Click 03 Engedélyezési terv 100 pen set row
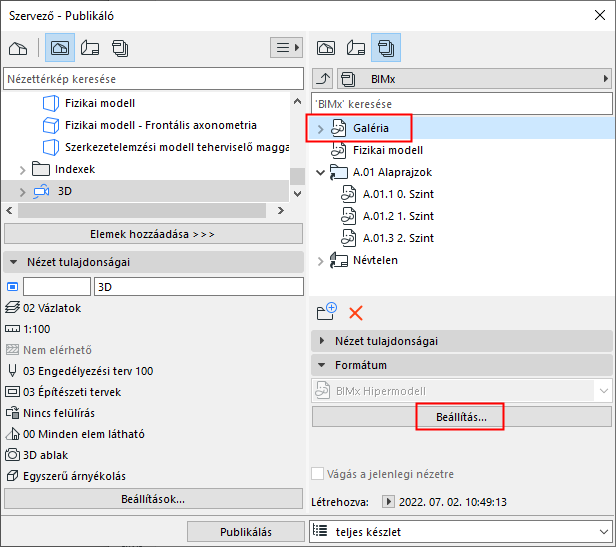This screenshot has width=616, height=547. pos(79,371)
